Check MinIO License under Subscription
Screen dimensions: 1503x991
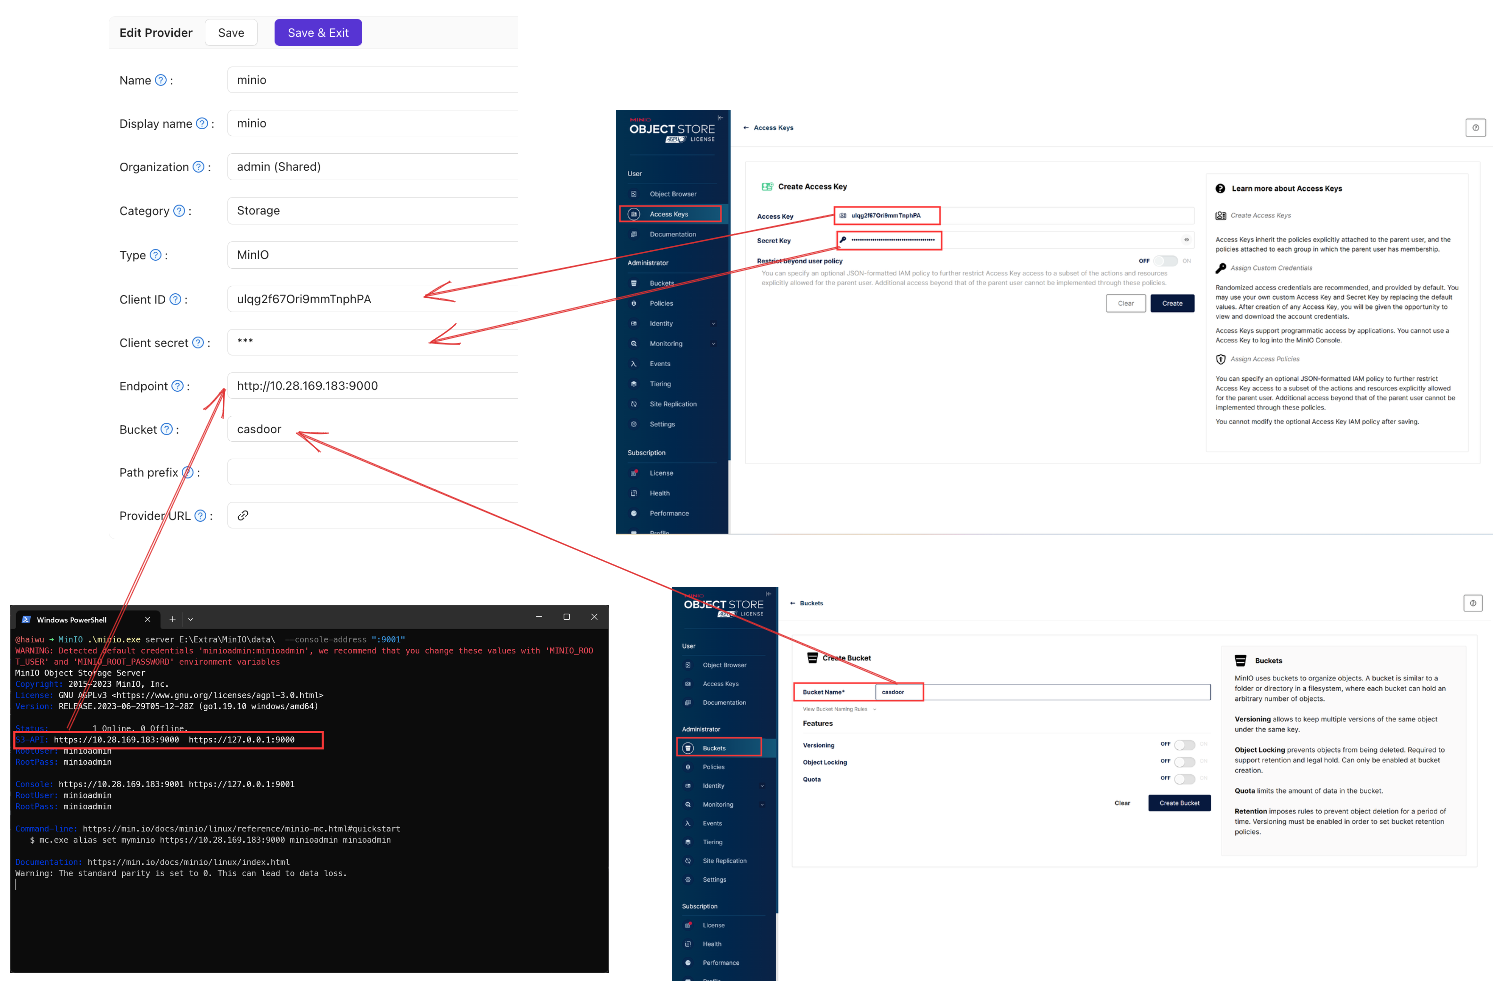click(659, 473)
